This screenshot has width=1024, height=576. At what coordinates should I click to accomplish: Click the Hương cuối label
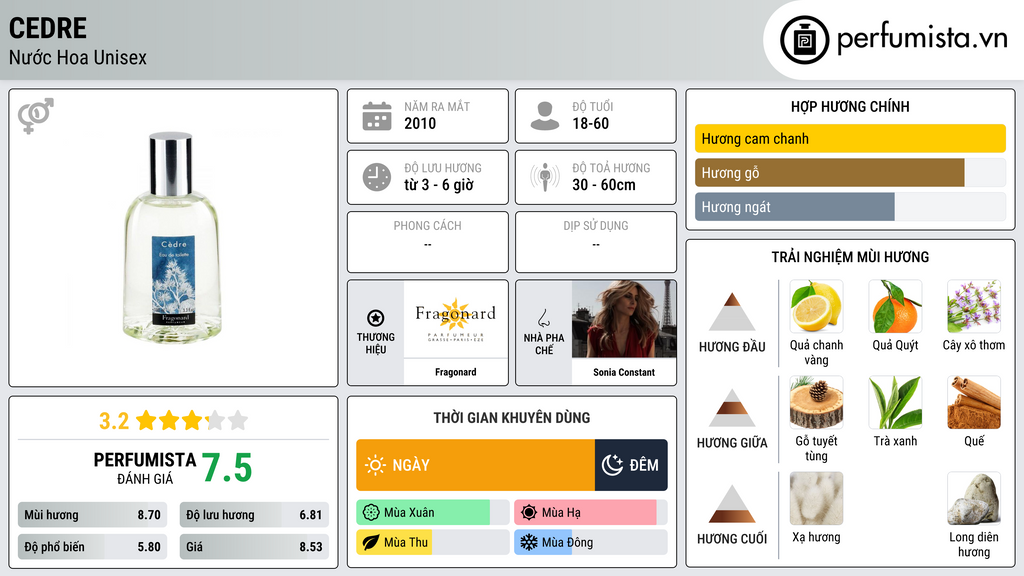(x=732, y=539)
